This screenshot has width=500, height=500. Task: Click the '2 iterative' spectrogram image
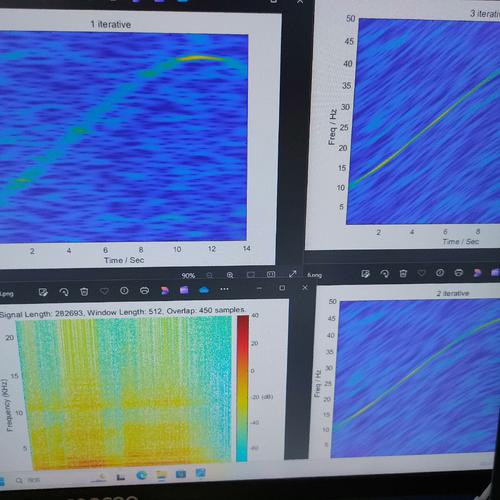[x=416, y=379]
